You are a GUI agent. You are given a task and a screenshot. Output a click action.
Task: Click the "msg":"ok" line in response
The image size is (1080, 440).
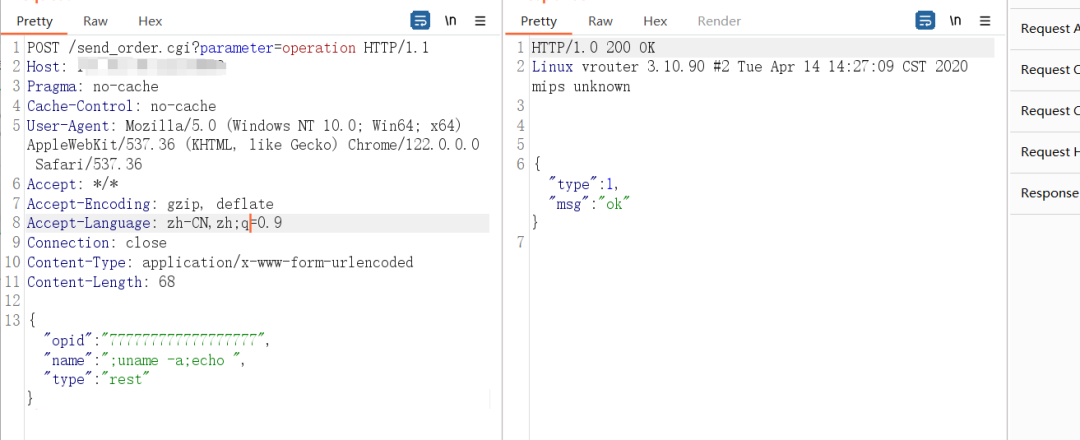590,204
